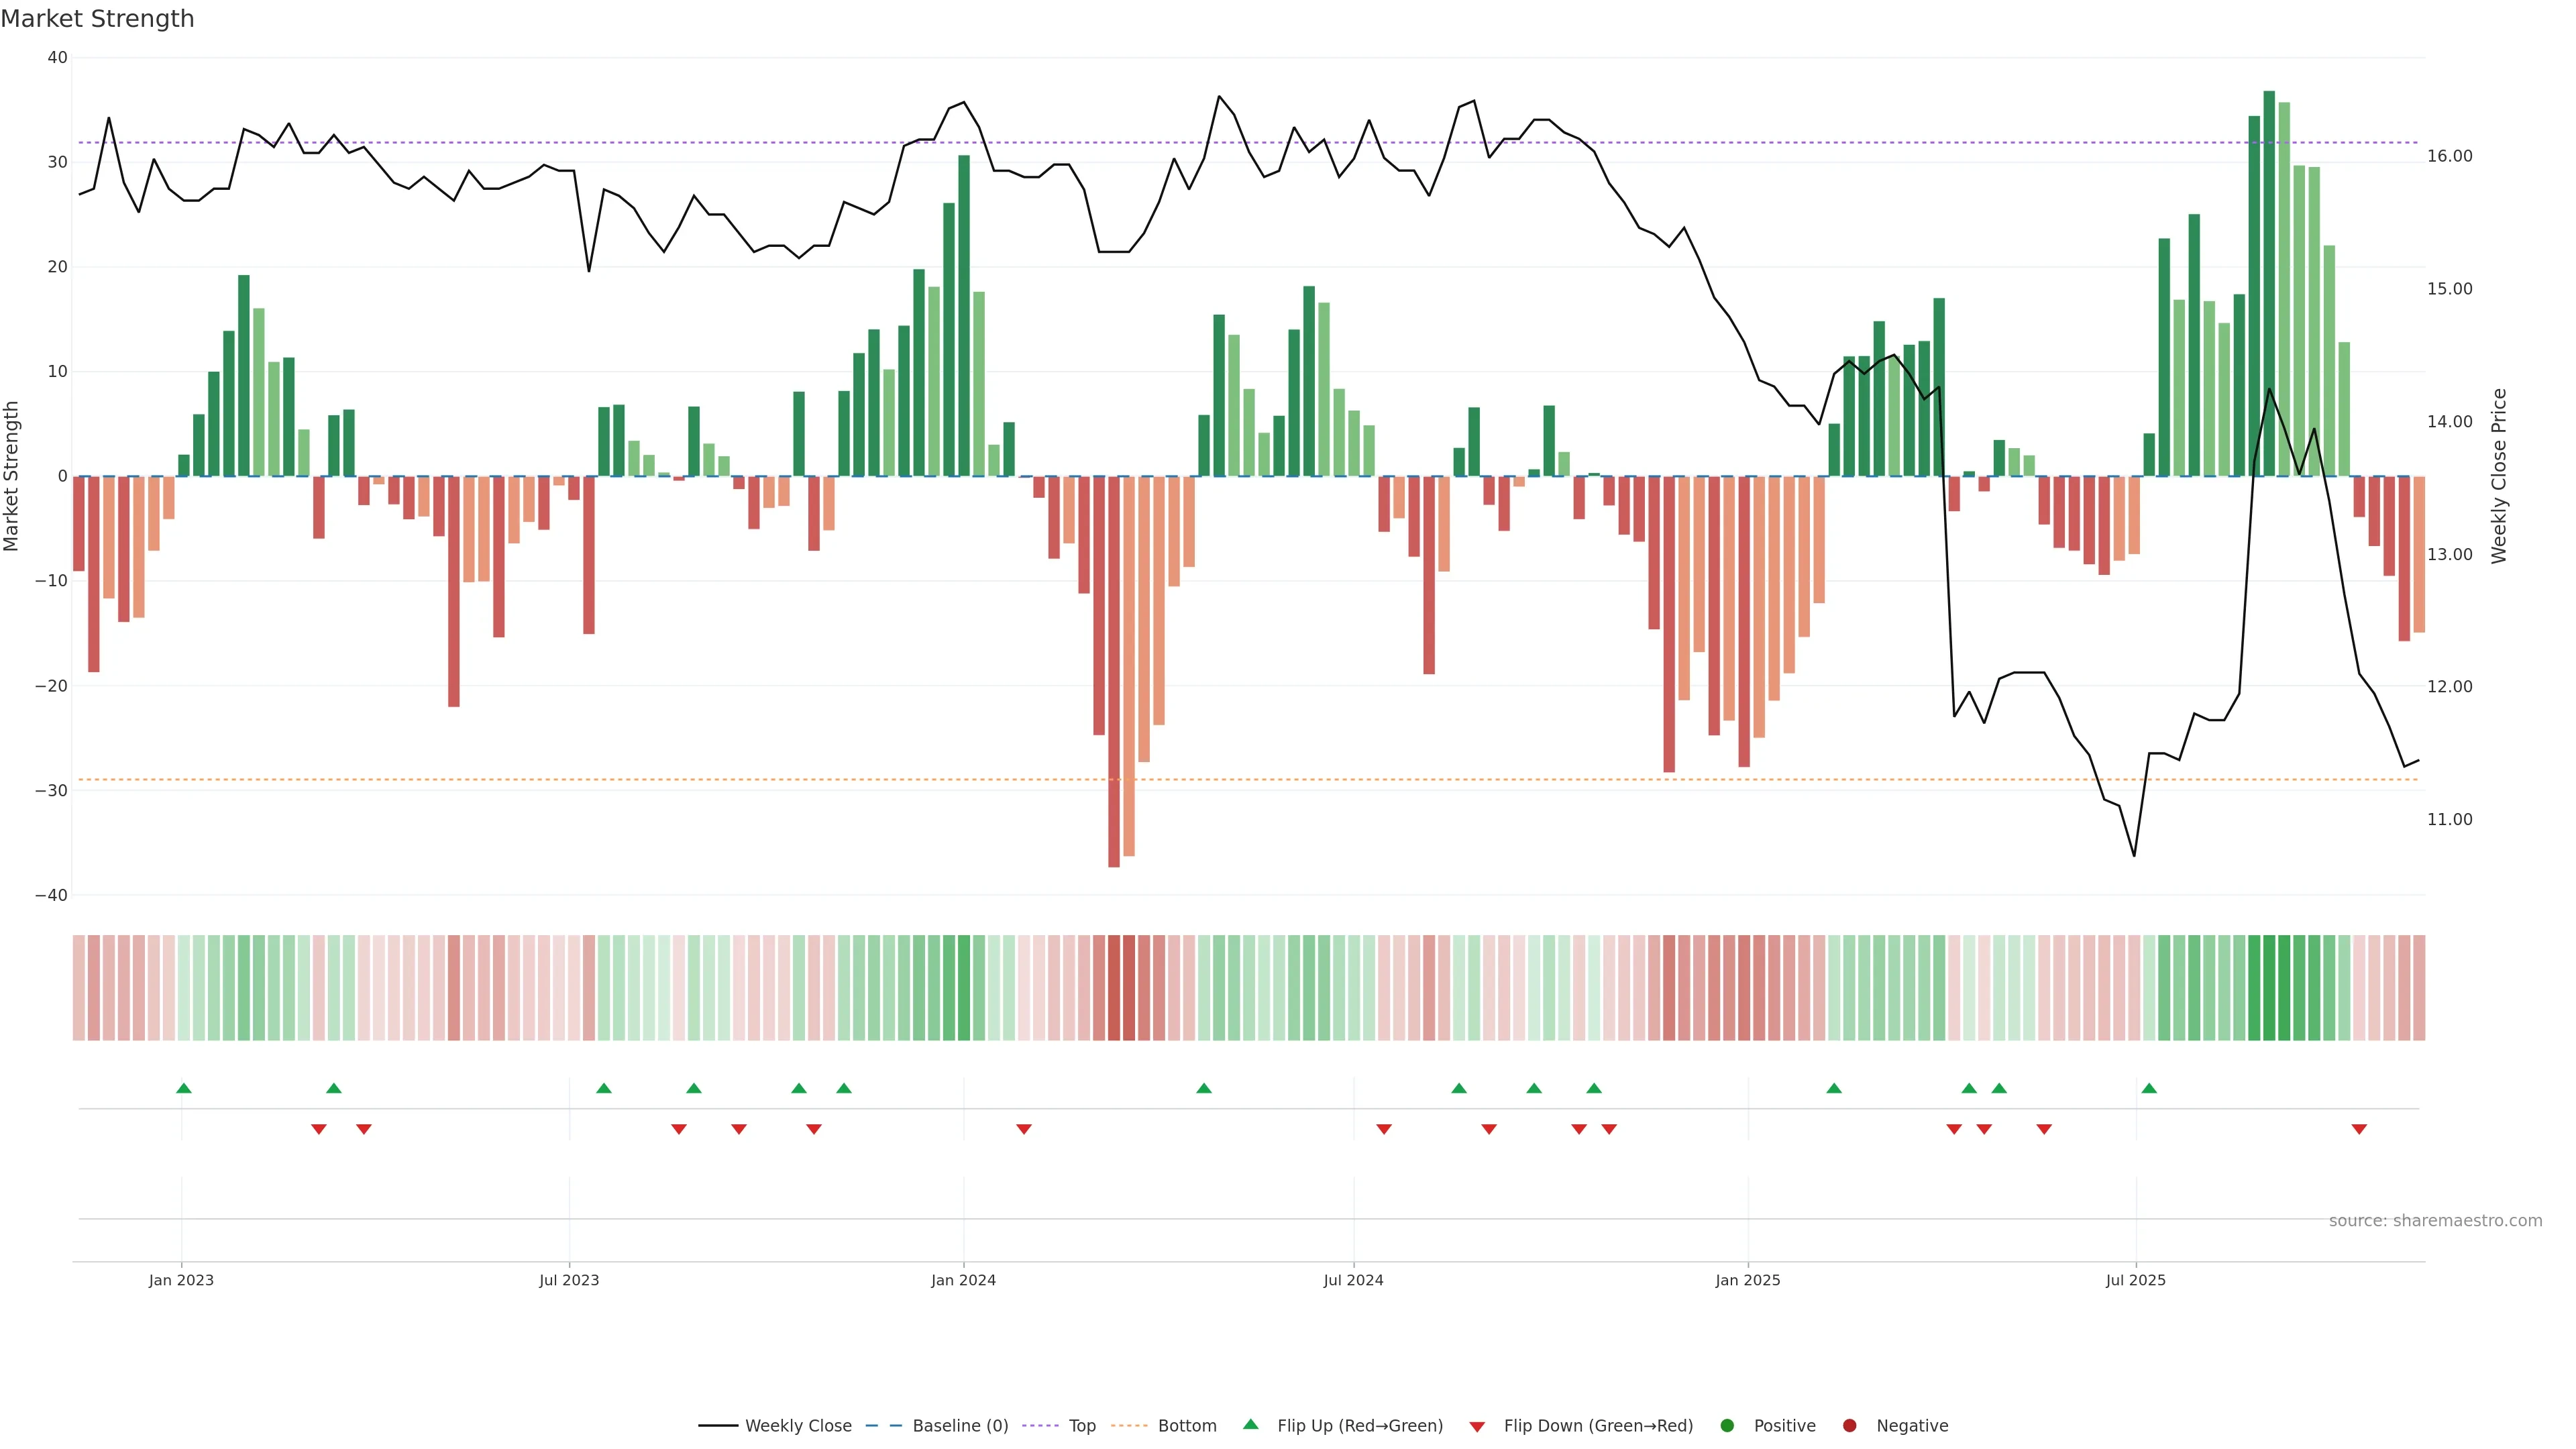The width and height of the screenshot is (2576, 1449).
Task: Click the Market Strength chart title
Action: (97, 19)
